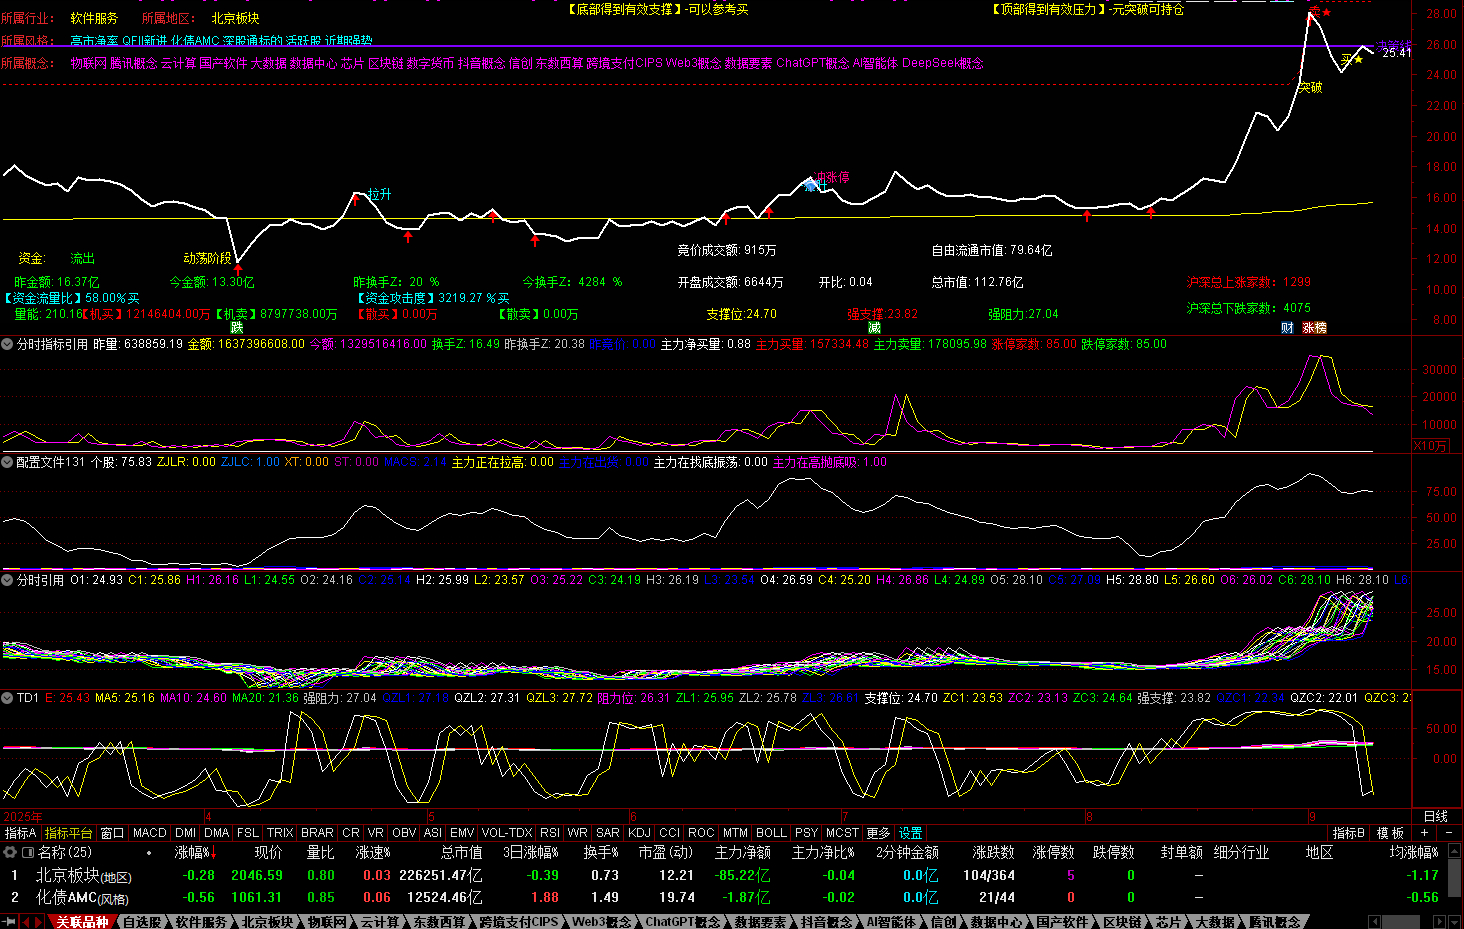
Task: Click the table vertical scrollbar thumb
Action: tap(1455, 880)
